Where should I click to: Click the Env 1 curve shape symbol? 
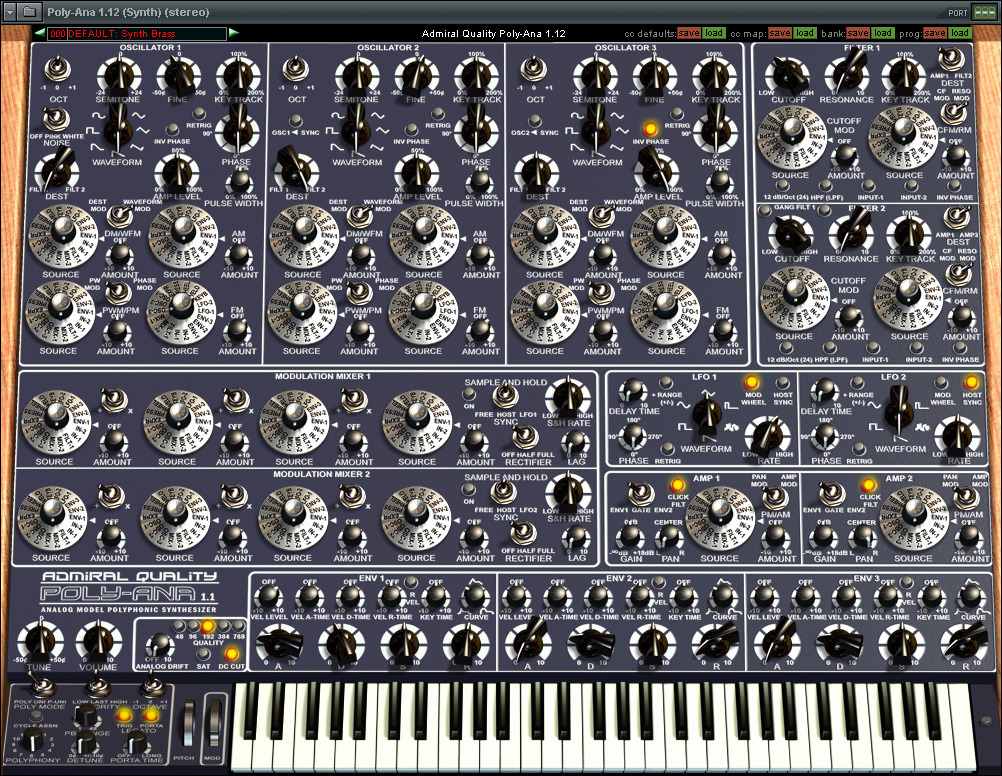[475, 582]
